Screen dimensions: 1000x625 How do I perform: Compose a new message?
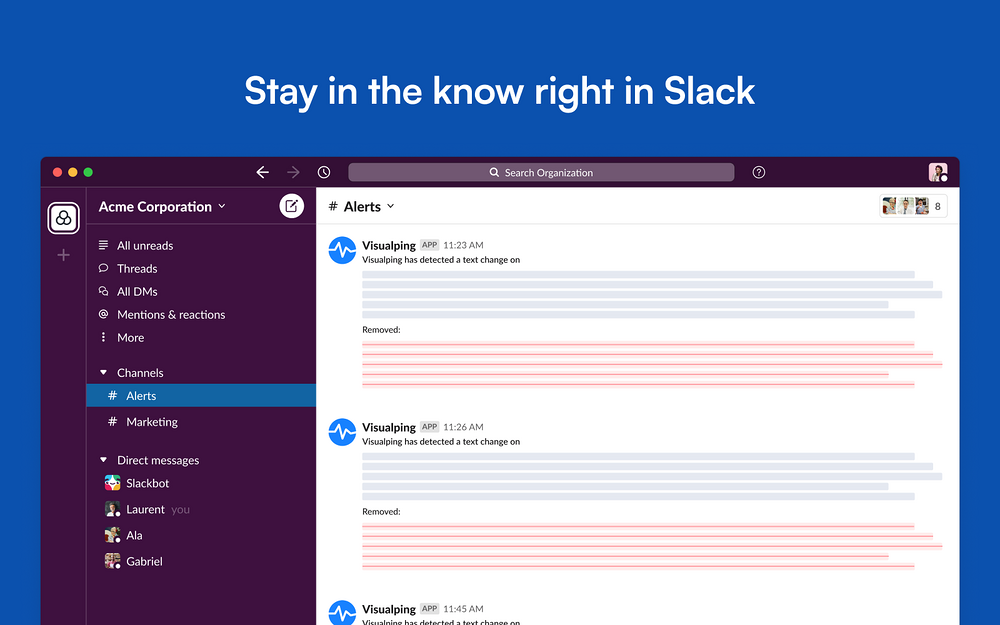coord(291,206)
